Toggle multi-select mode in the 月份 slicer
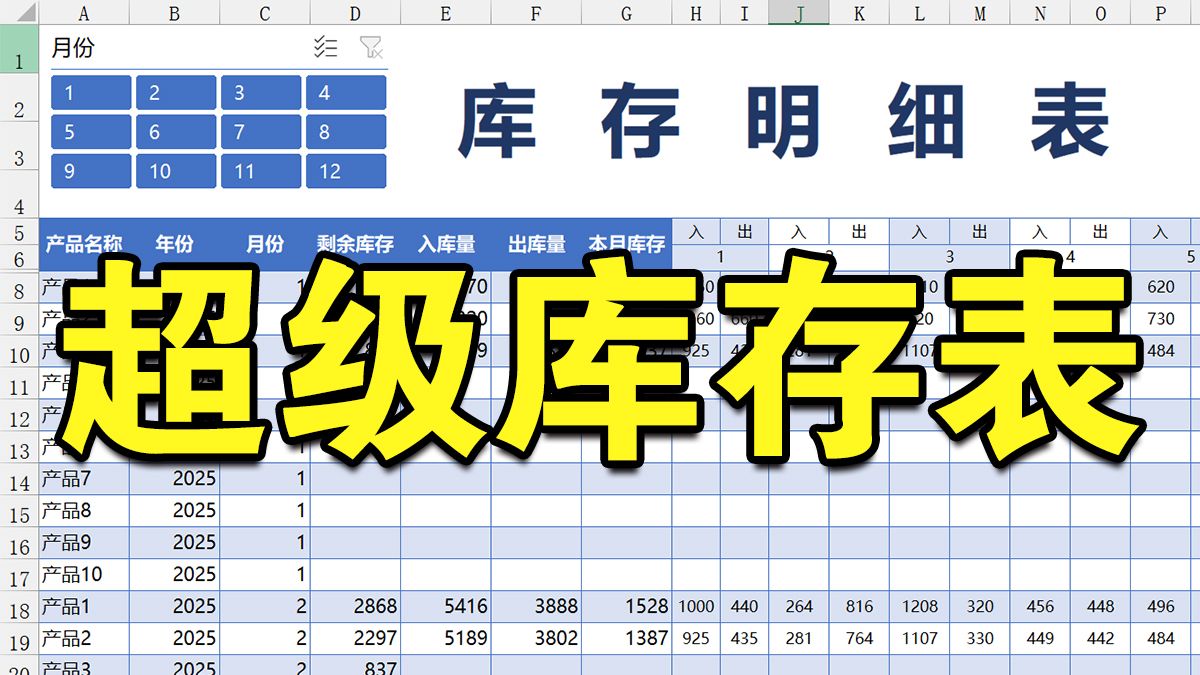1200x675 pixels. pyautogui.click(x=325, y=46)
